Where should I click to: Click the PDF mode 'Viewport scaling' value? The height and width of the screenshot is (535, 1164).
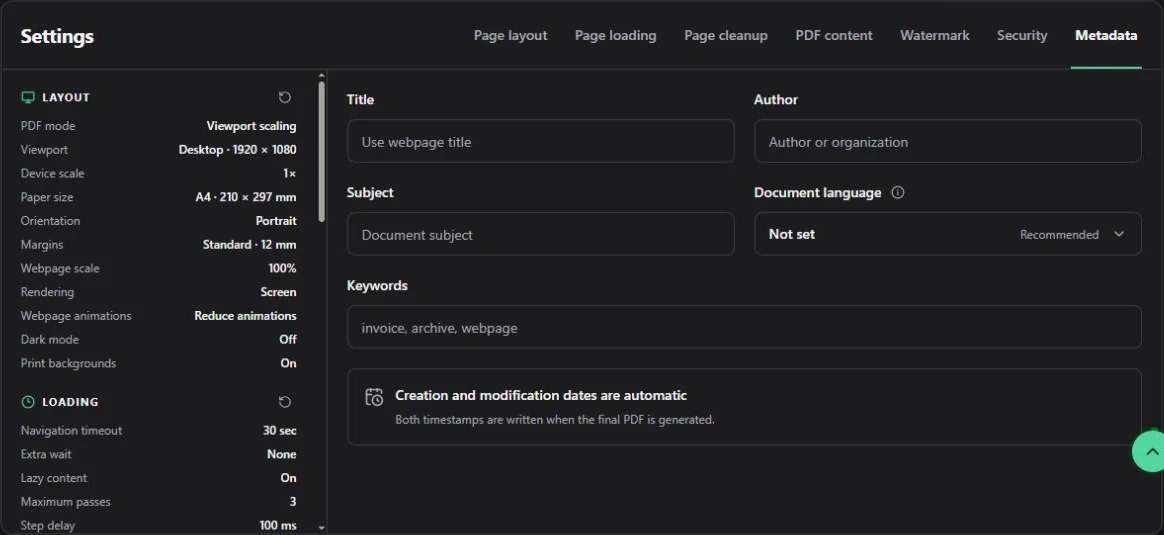click(251, 126)
